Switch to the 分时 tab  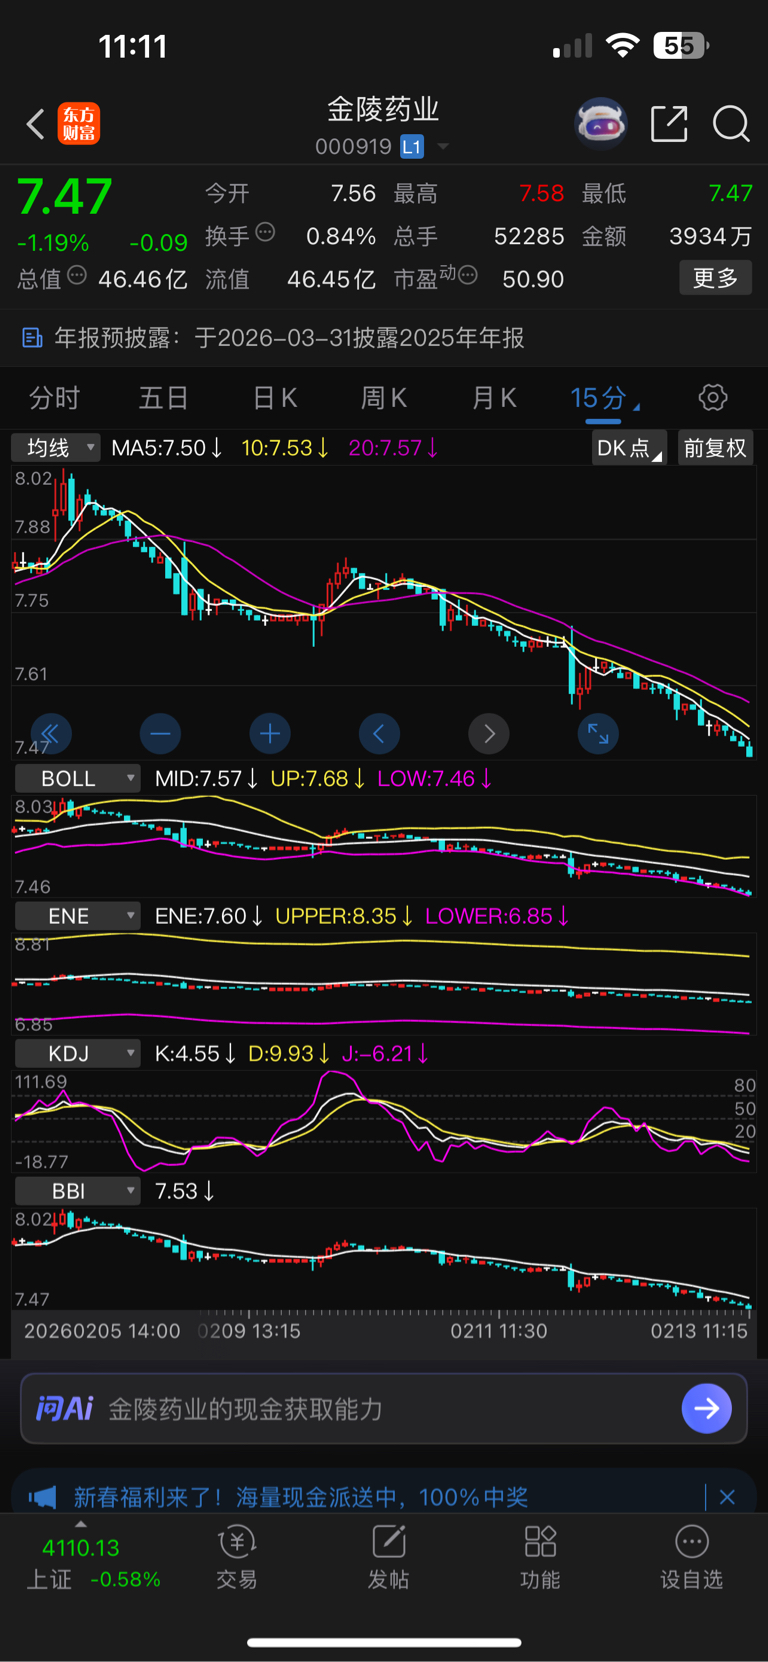click(x=55, y=398)
